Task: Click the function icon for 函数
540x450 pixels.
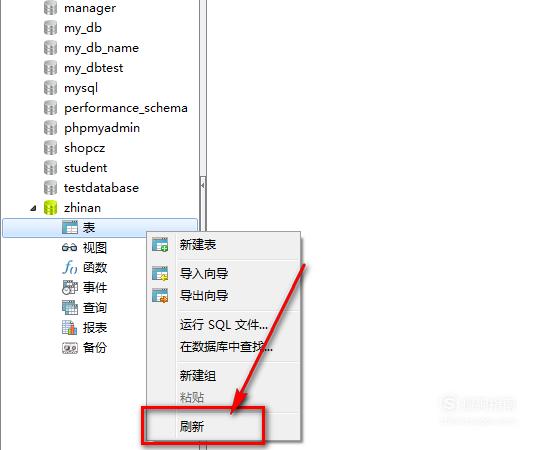Action: tap(70, 268)
